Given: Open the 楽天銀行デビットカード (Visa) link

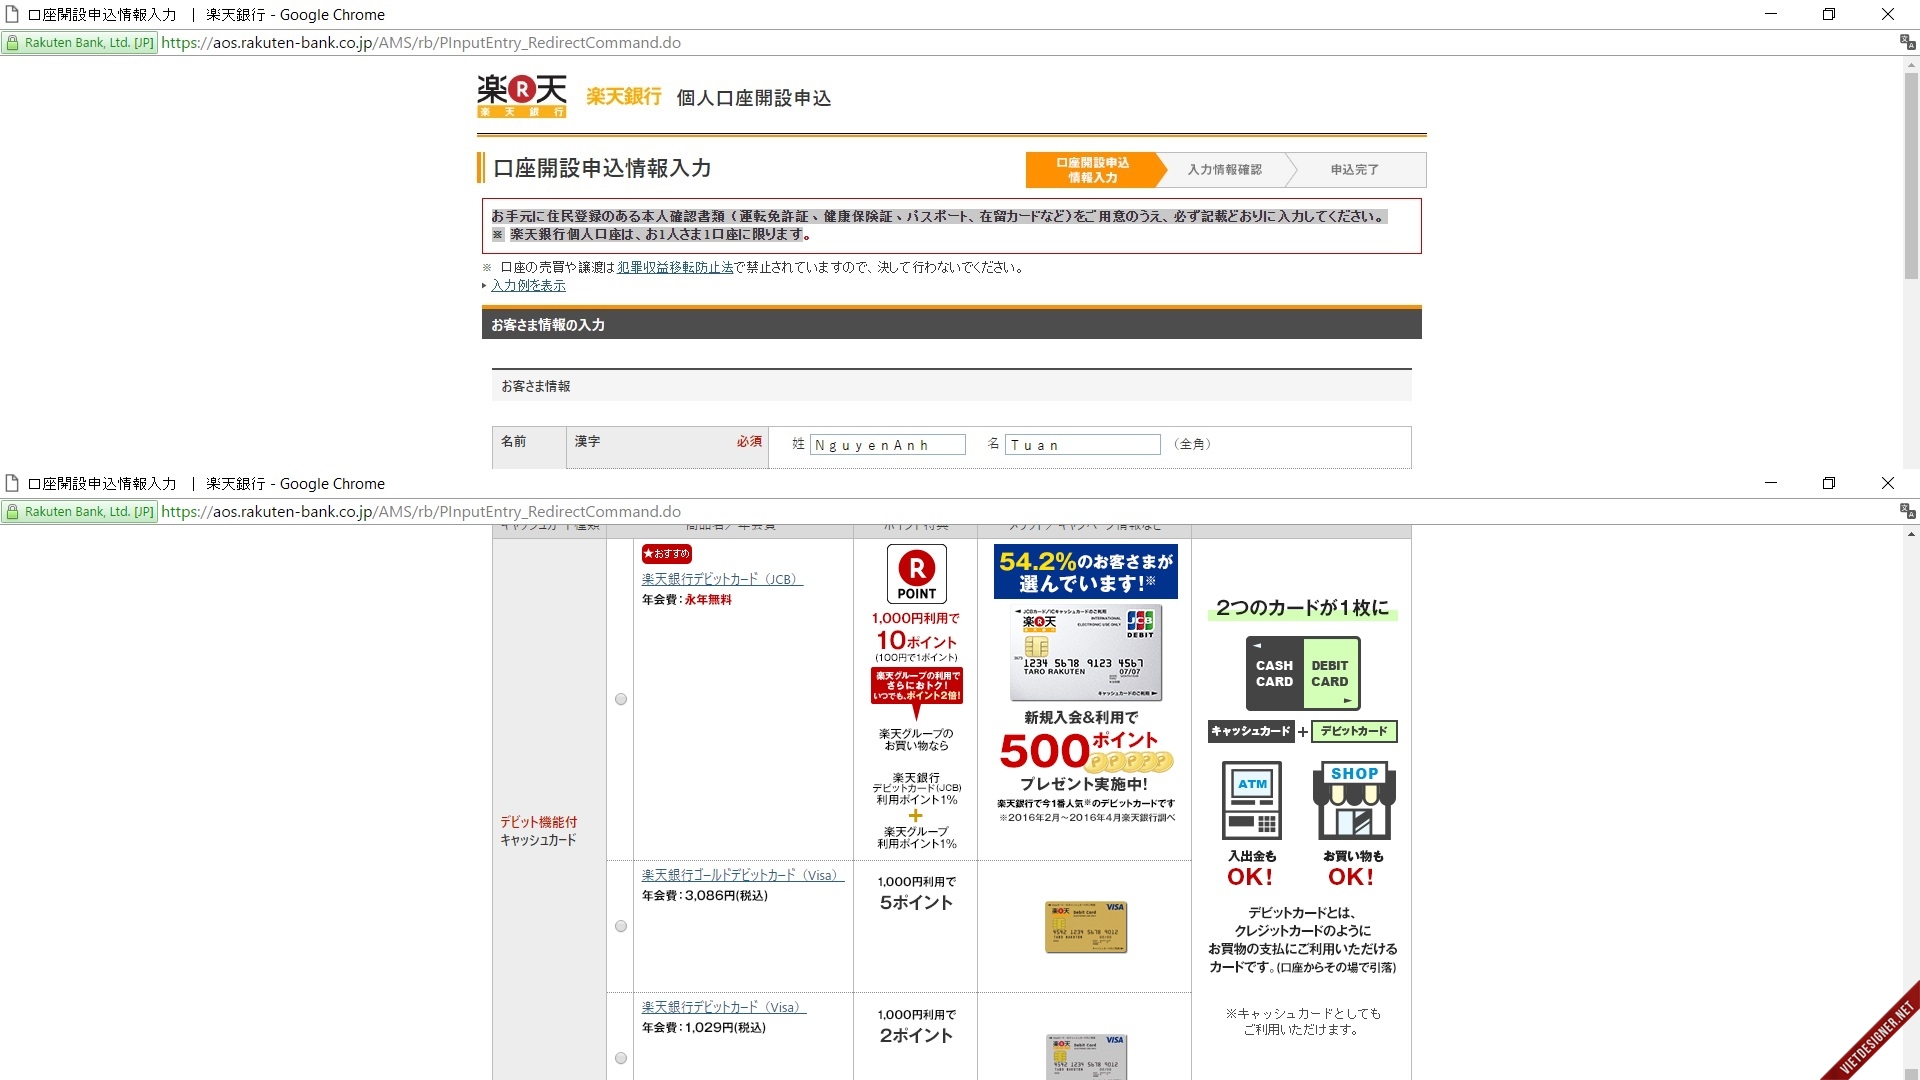Looking at the screenshot, I should click(x=723, y=1007).
